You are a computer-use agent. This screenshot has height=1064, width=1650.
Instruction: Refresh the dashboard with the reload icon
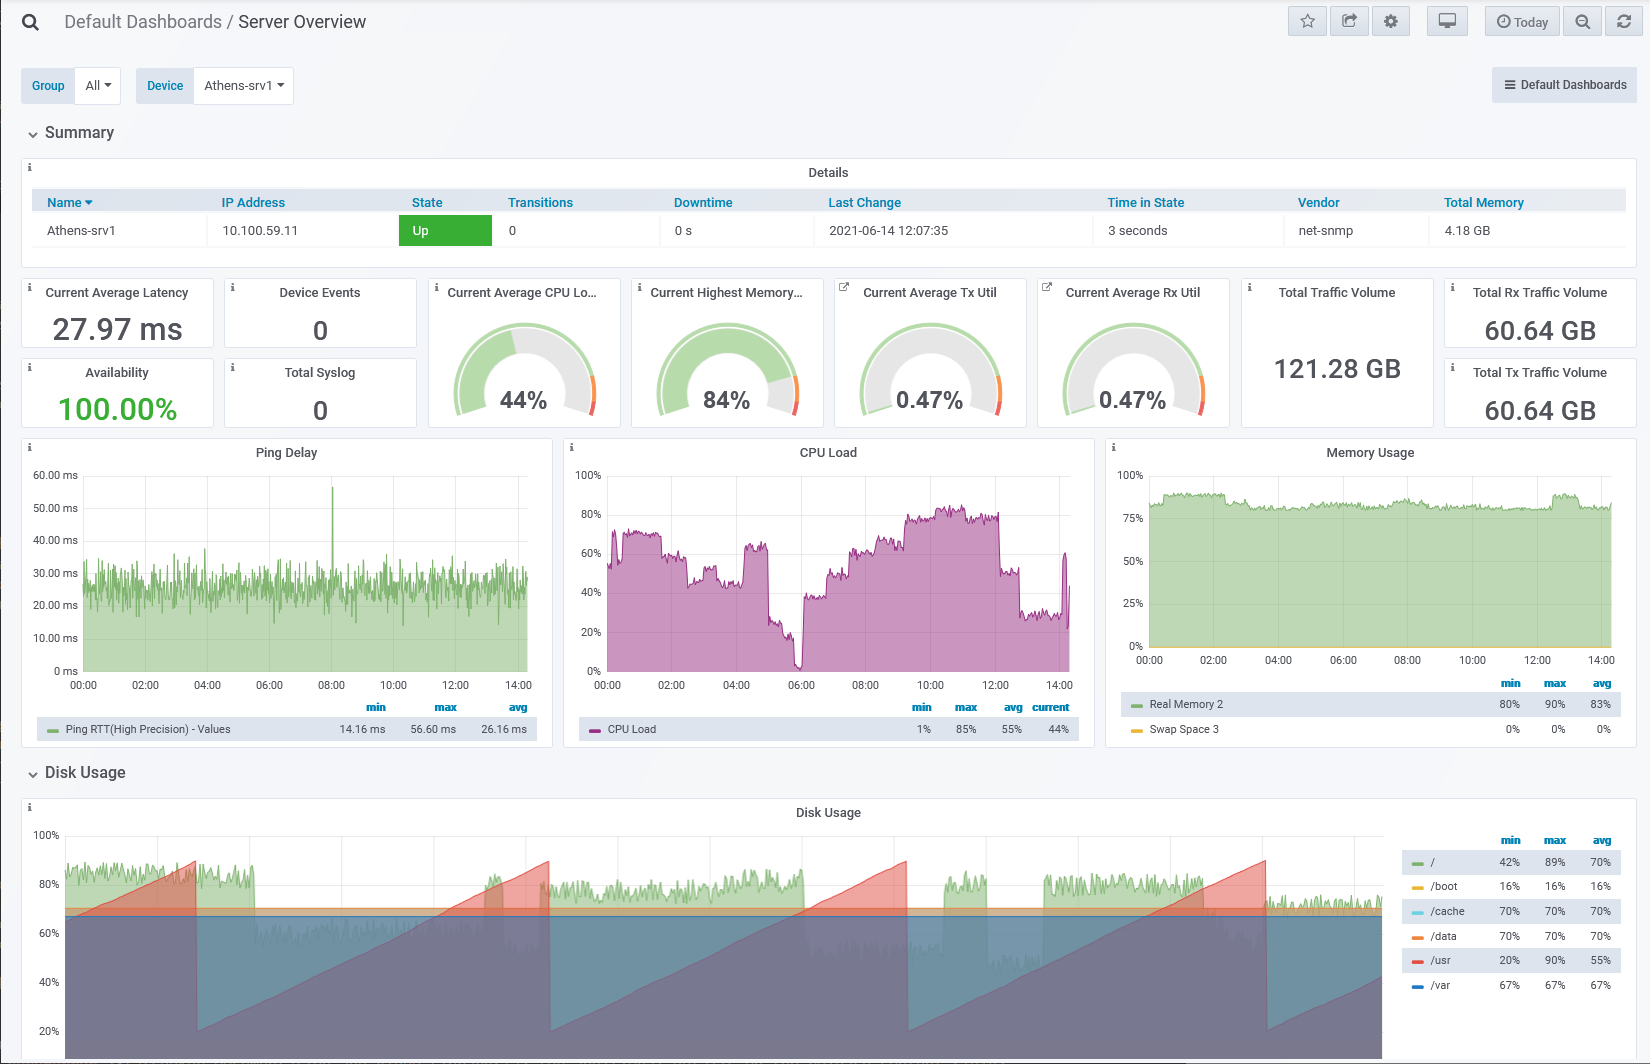coord(1624,21)
